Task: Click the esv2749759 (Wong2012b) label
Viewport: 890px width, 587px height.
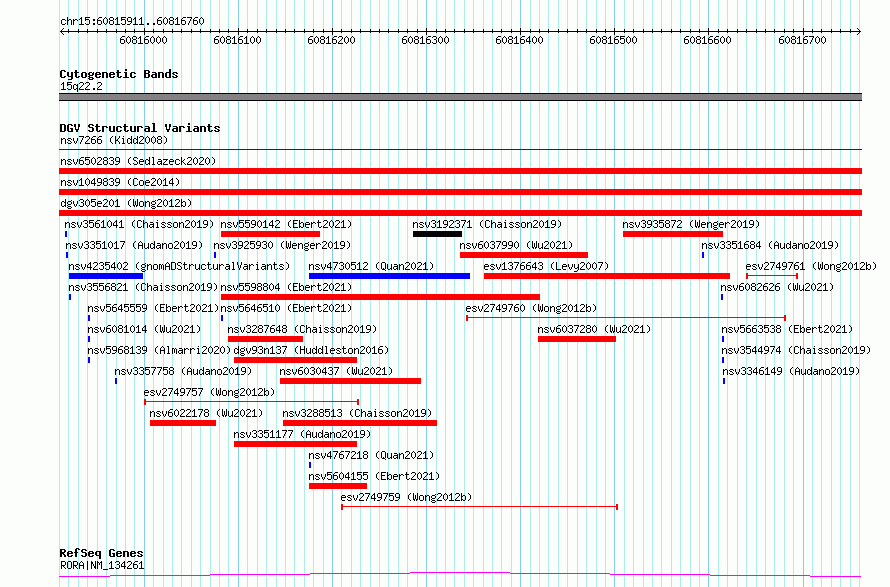Action: [406, 497]
